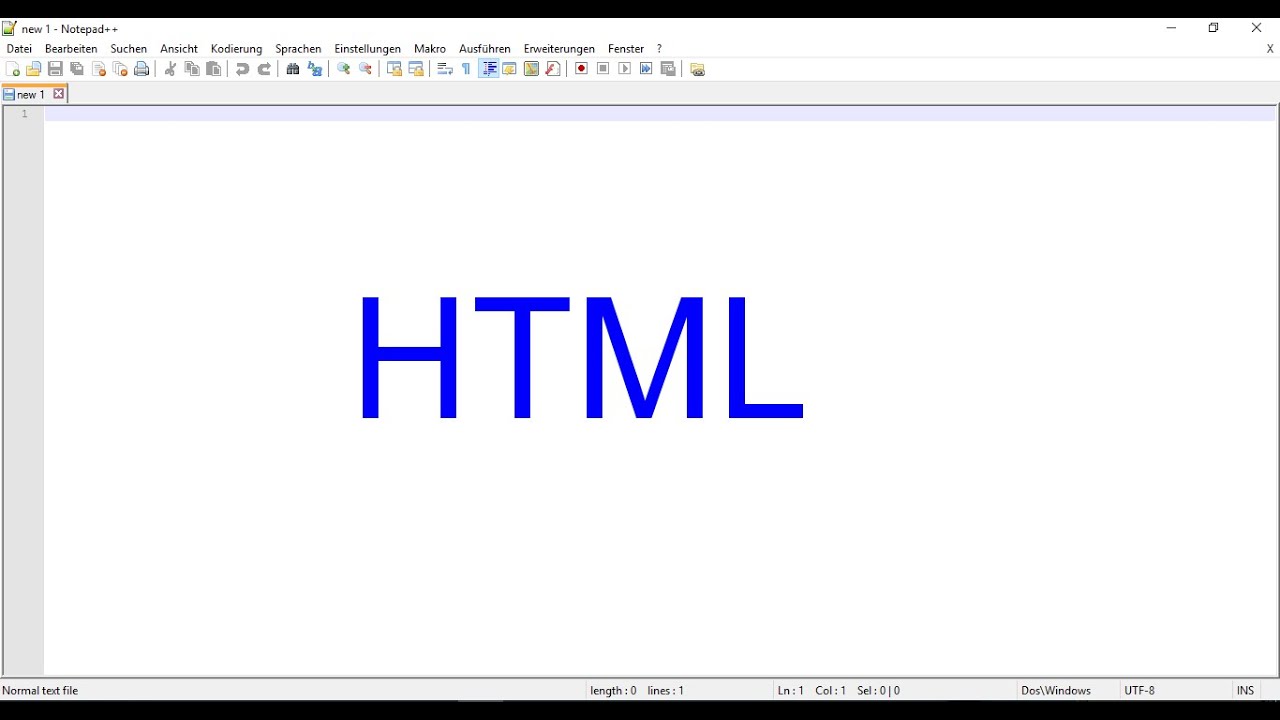This screenshot has width=1280, height=720.
Task: Click line number 1 in margin
Action: point(25,114)
